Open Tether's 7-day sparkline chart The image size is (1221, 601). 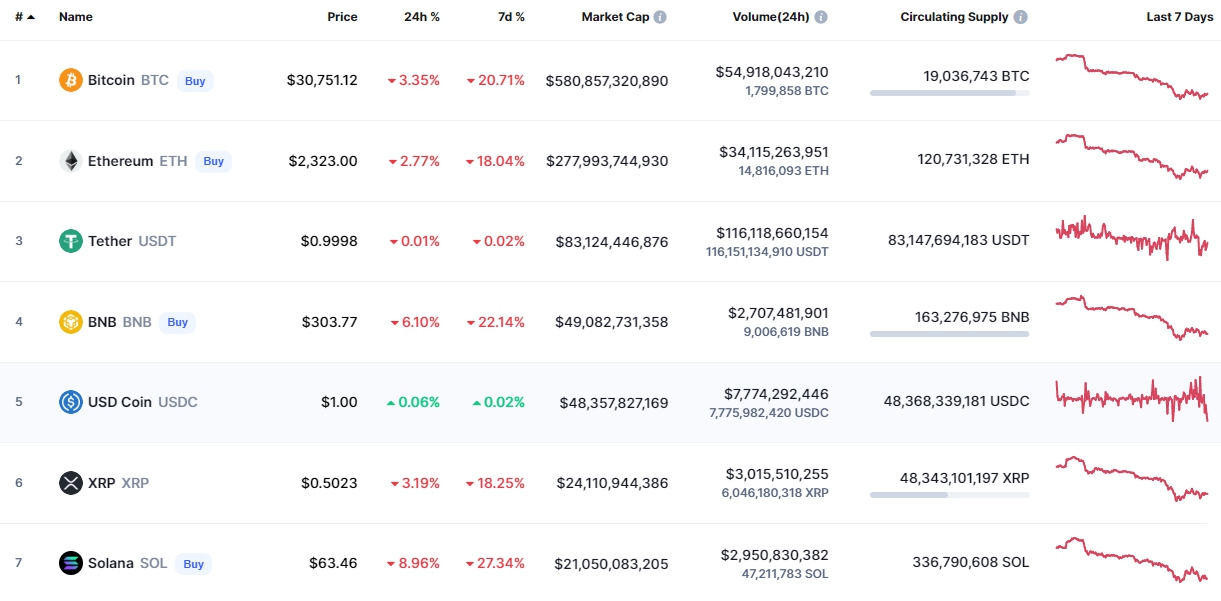1132,238
